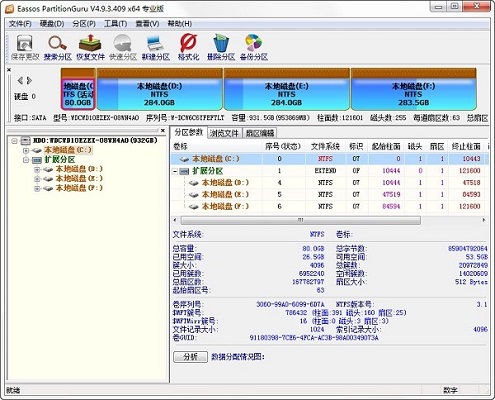Image resolution: width=495 pixels, height=400 pixels.
Task: Click the 扩展分区 icon in the table row
Action: pyautogui.click(x=184, y=171)
